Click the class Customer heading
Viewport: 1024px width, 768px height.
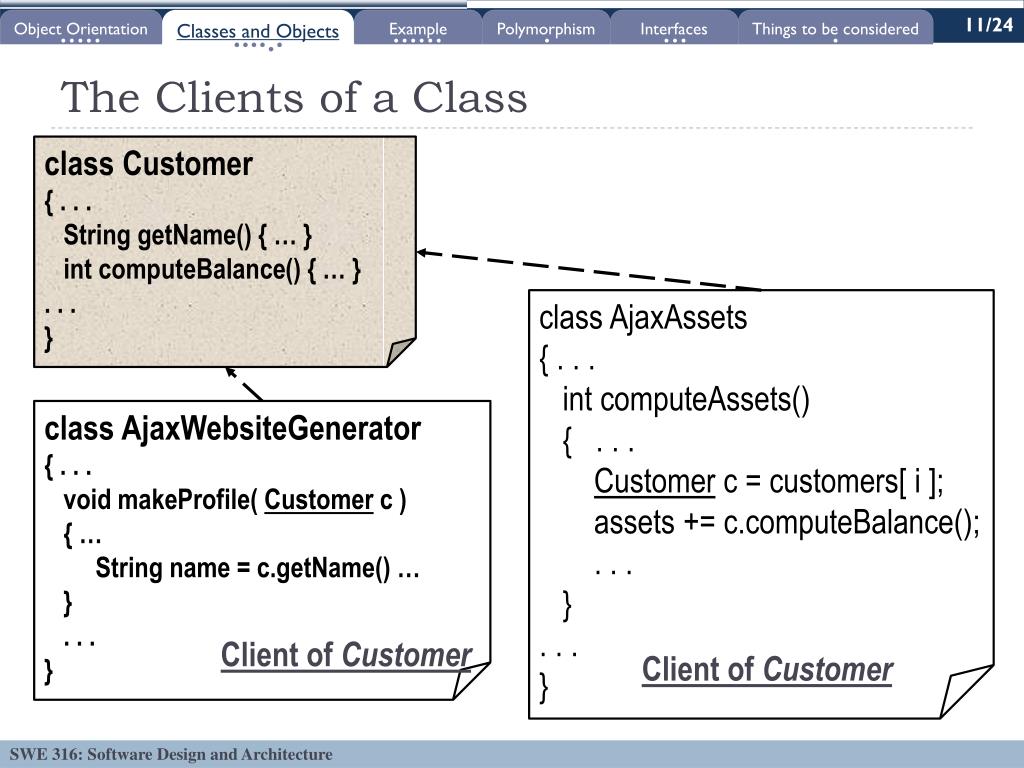tap(148, 164)
